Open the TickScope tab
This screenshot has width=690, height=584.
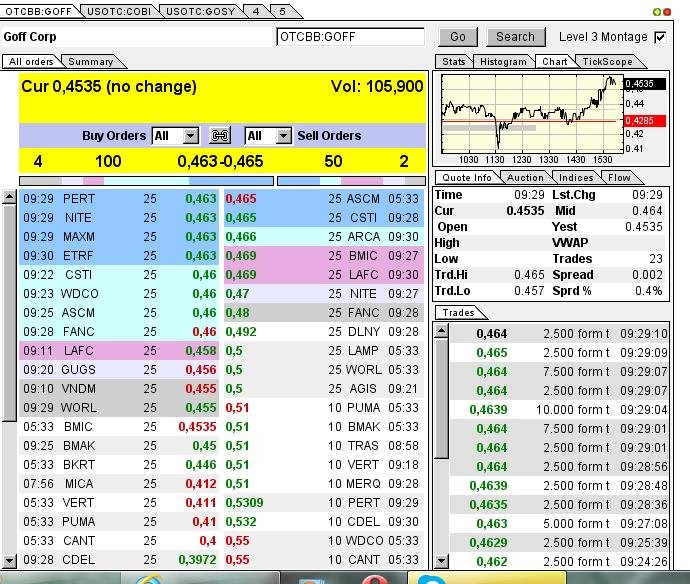(607, 62)
